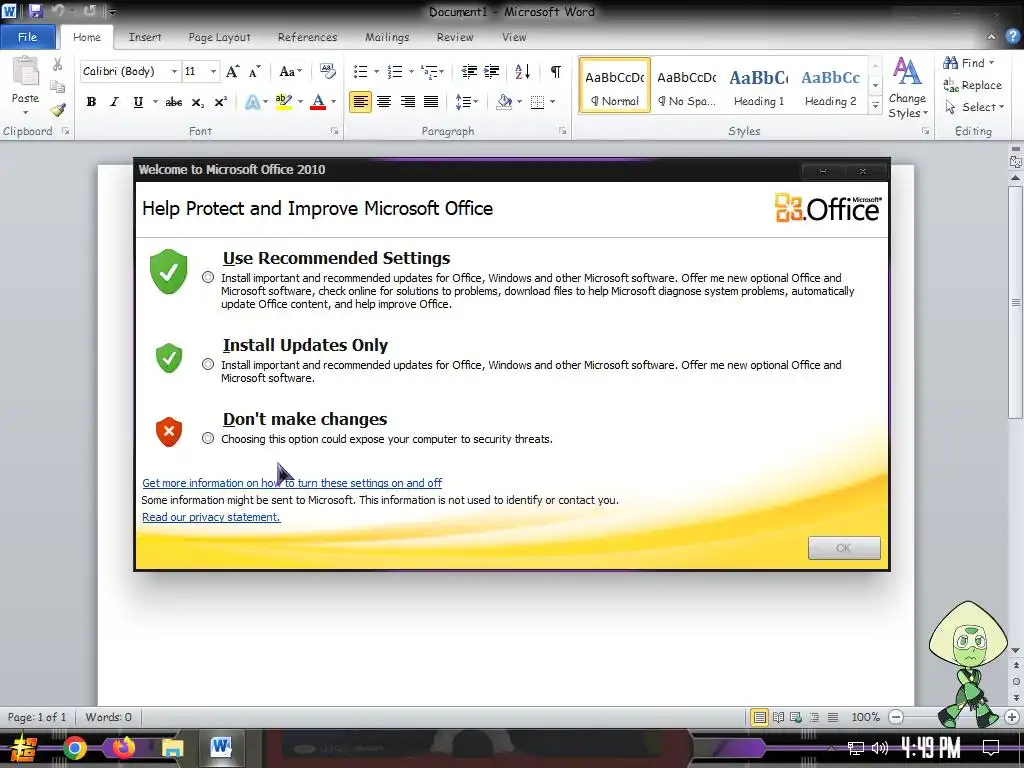Select the Format Painter brush
Screen dimensions: 1024x768
(x=57, y=109)
